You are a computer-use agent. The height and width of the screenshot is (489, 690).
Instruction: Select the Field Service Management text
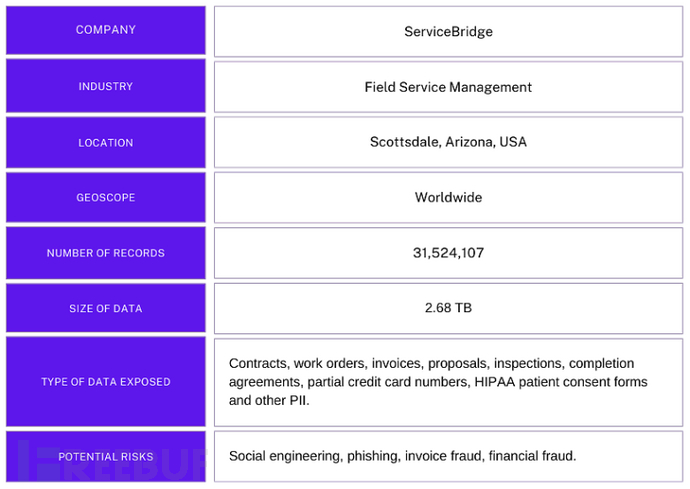[448, 87]
